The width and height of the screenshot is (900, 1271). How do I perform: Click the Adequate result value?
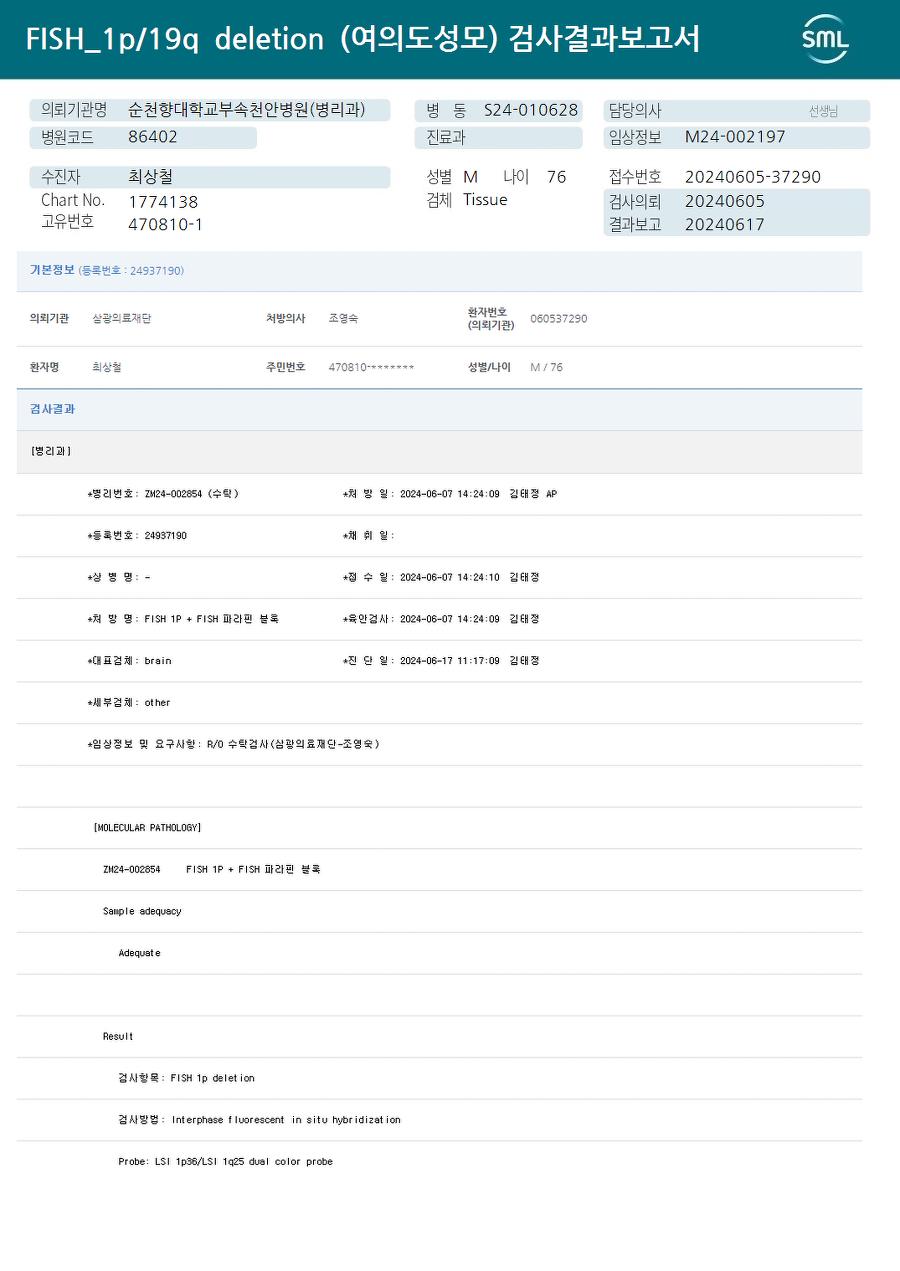pos(139,953)
